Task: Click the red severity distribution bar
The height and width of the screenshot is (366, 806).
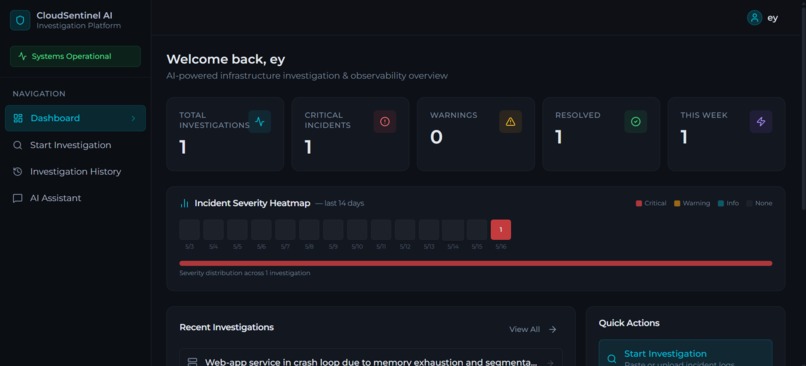Action: point(476,263)
